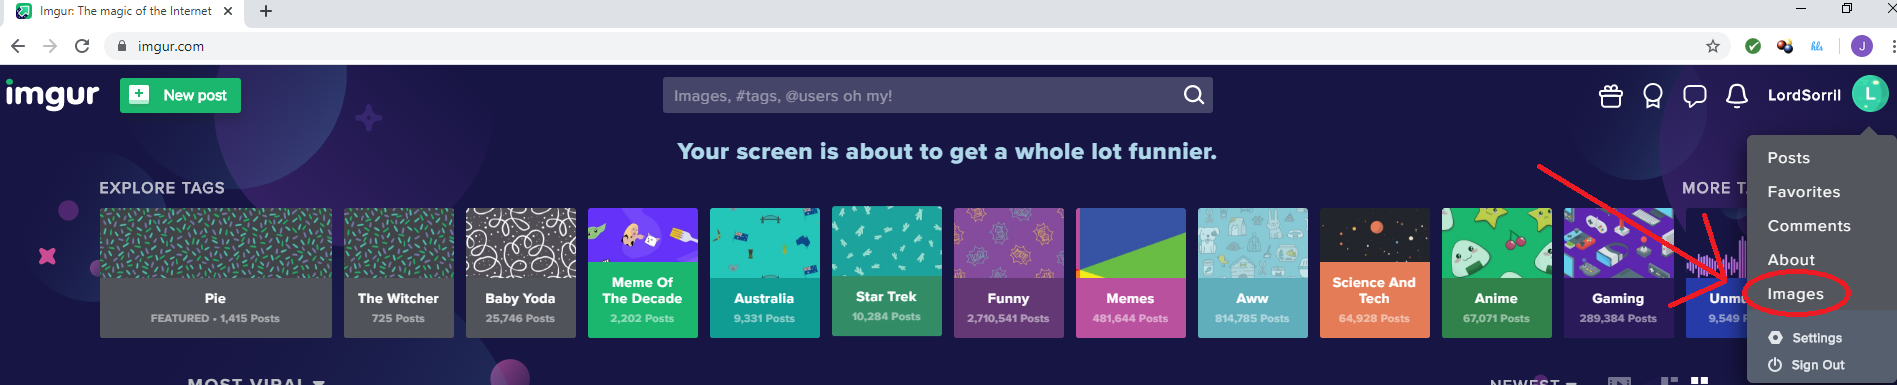The height and width of the screenshot is (385, 1897).
Task: Bookmark this page with the star icon
Action: click(x=1713, y=46)
